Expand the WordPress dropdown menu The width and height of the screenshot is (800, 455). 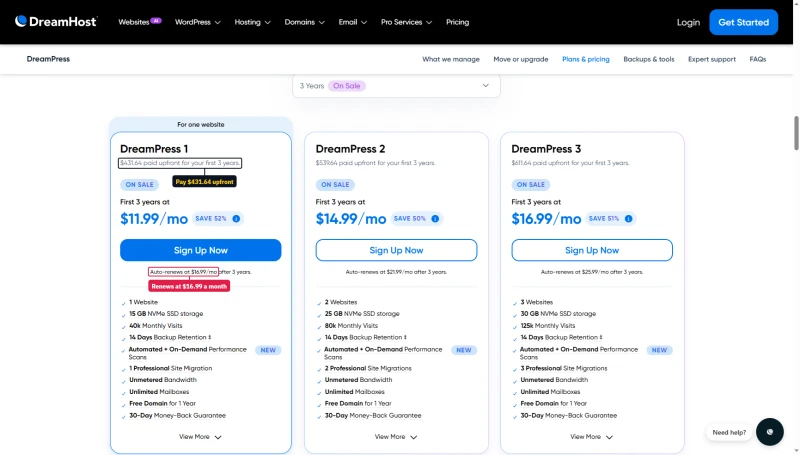click(x=197, y=22)
